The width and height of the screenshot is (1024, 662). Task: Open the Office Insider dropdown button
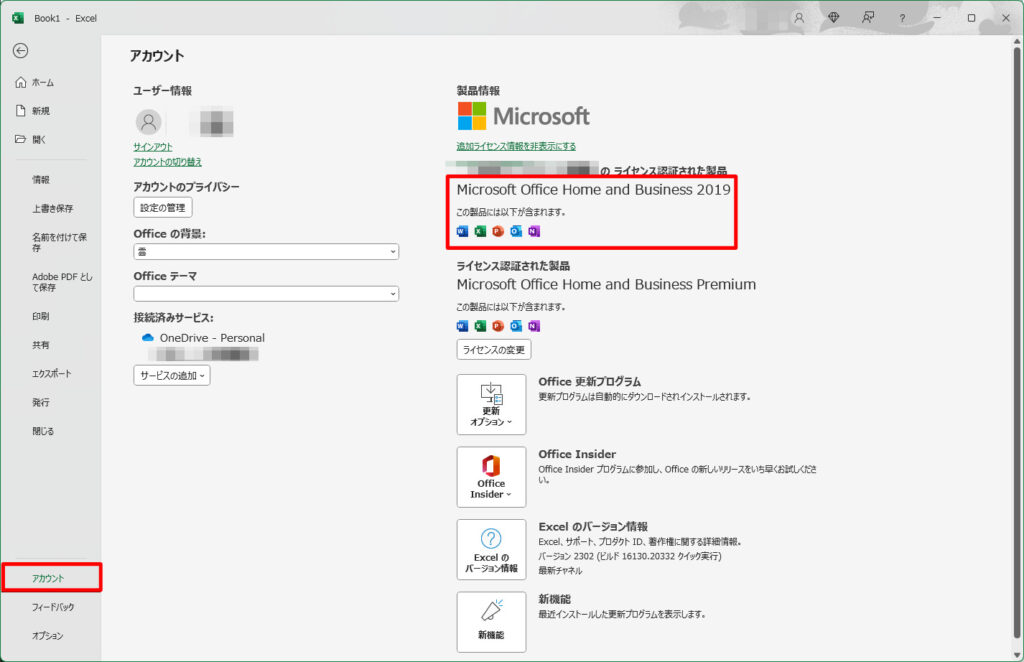pyautogui.click(x=491, y=477)
